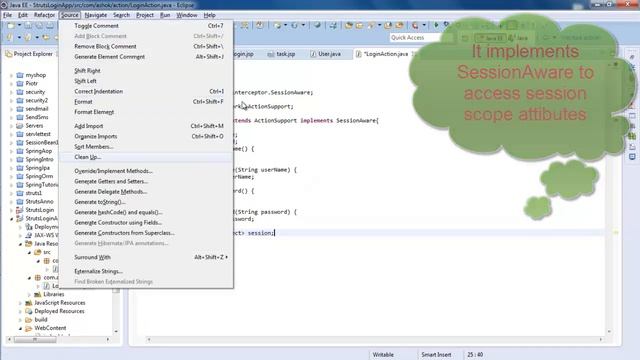This screenshot has width=640, height=360.
Task: Choose Generate Constructors from Superclass
Action: coord(146,233)
